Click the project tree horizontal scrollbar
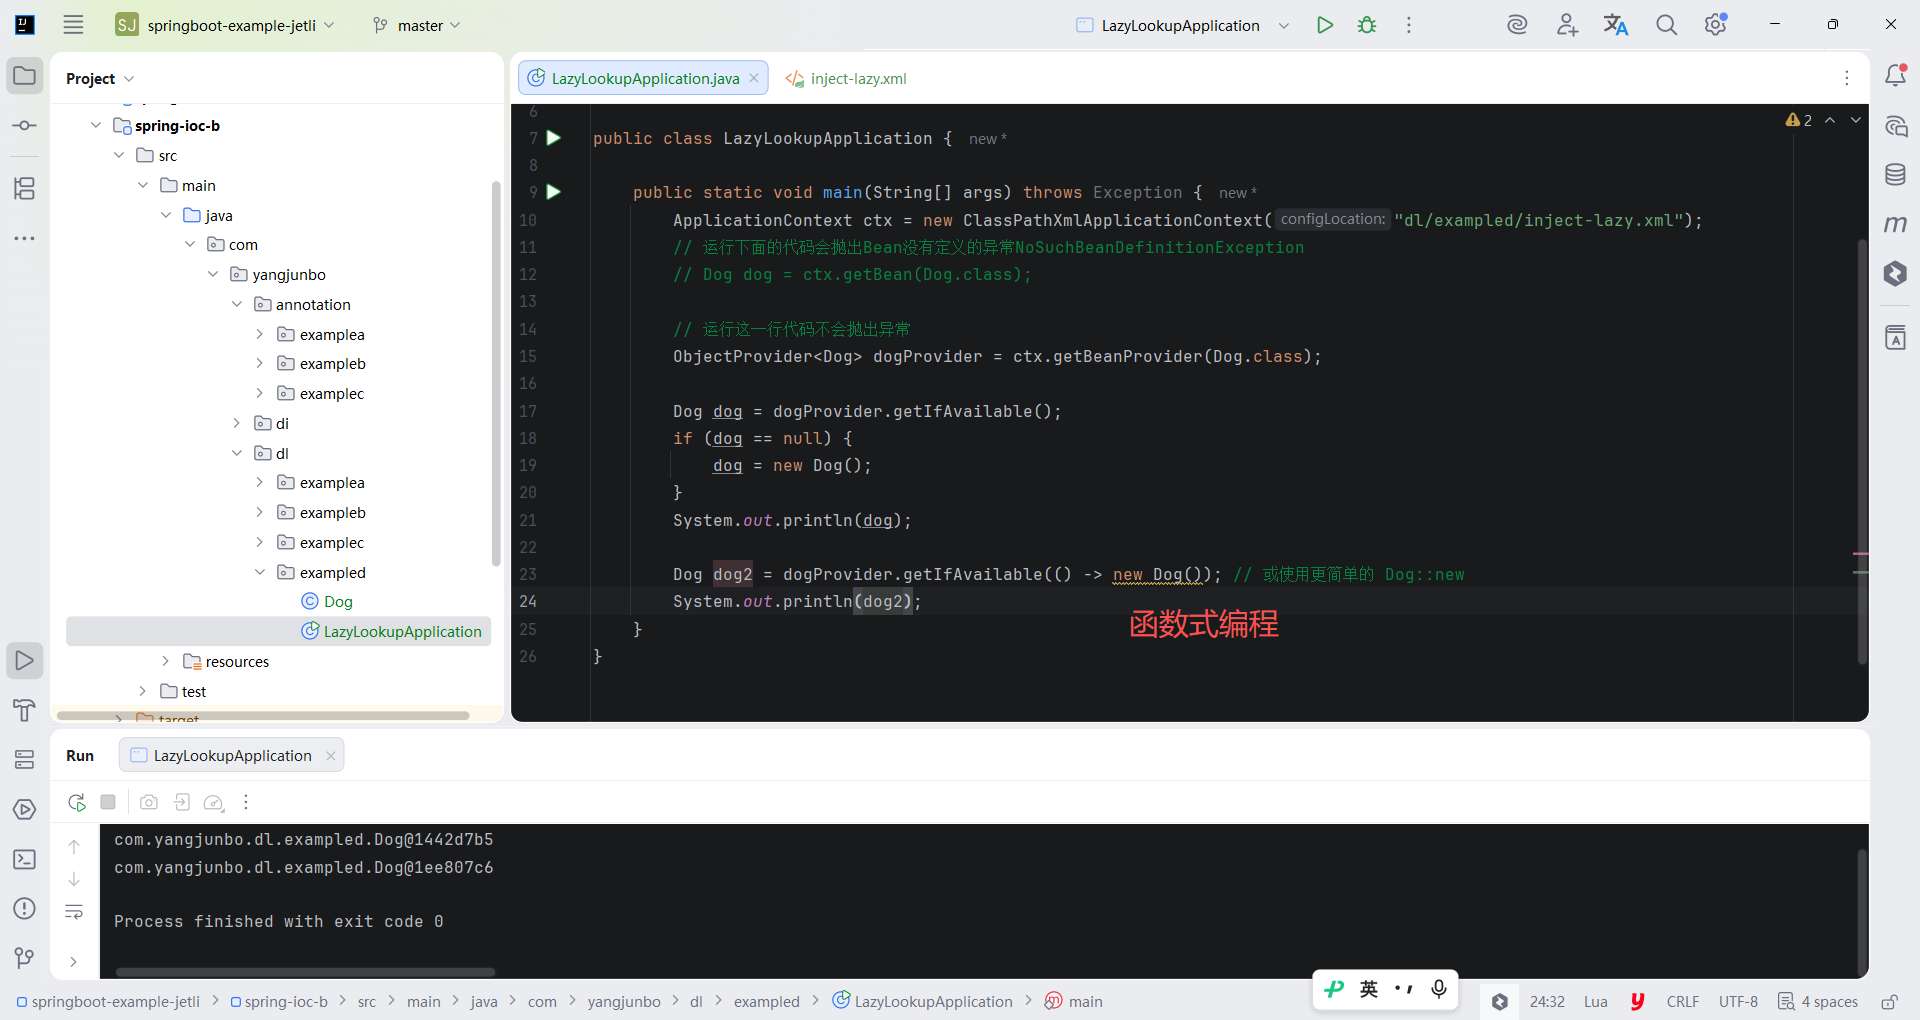The width and height of the screenshot is (1920, 1020). point(263,716)
